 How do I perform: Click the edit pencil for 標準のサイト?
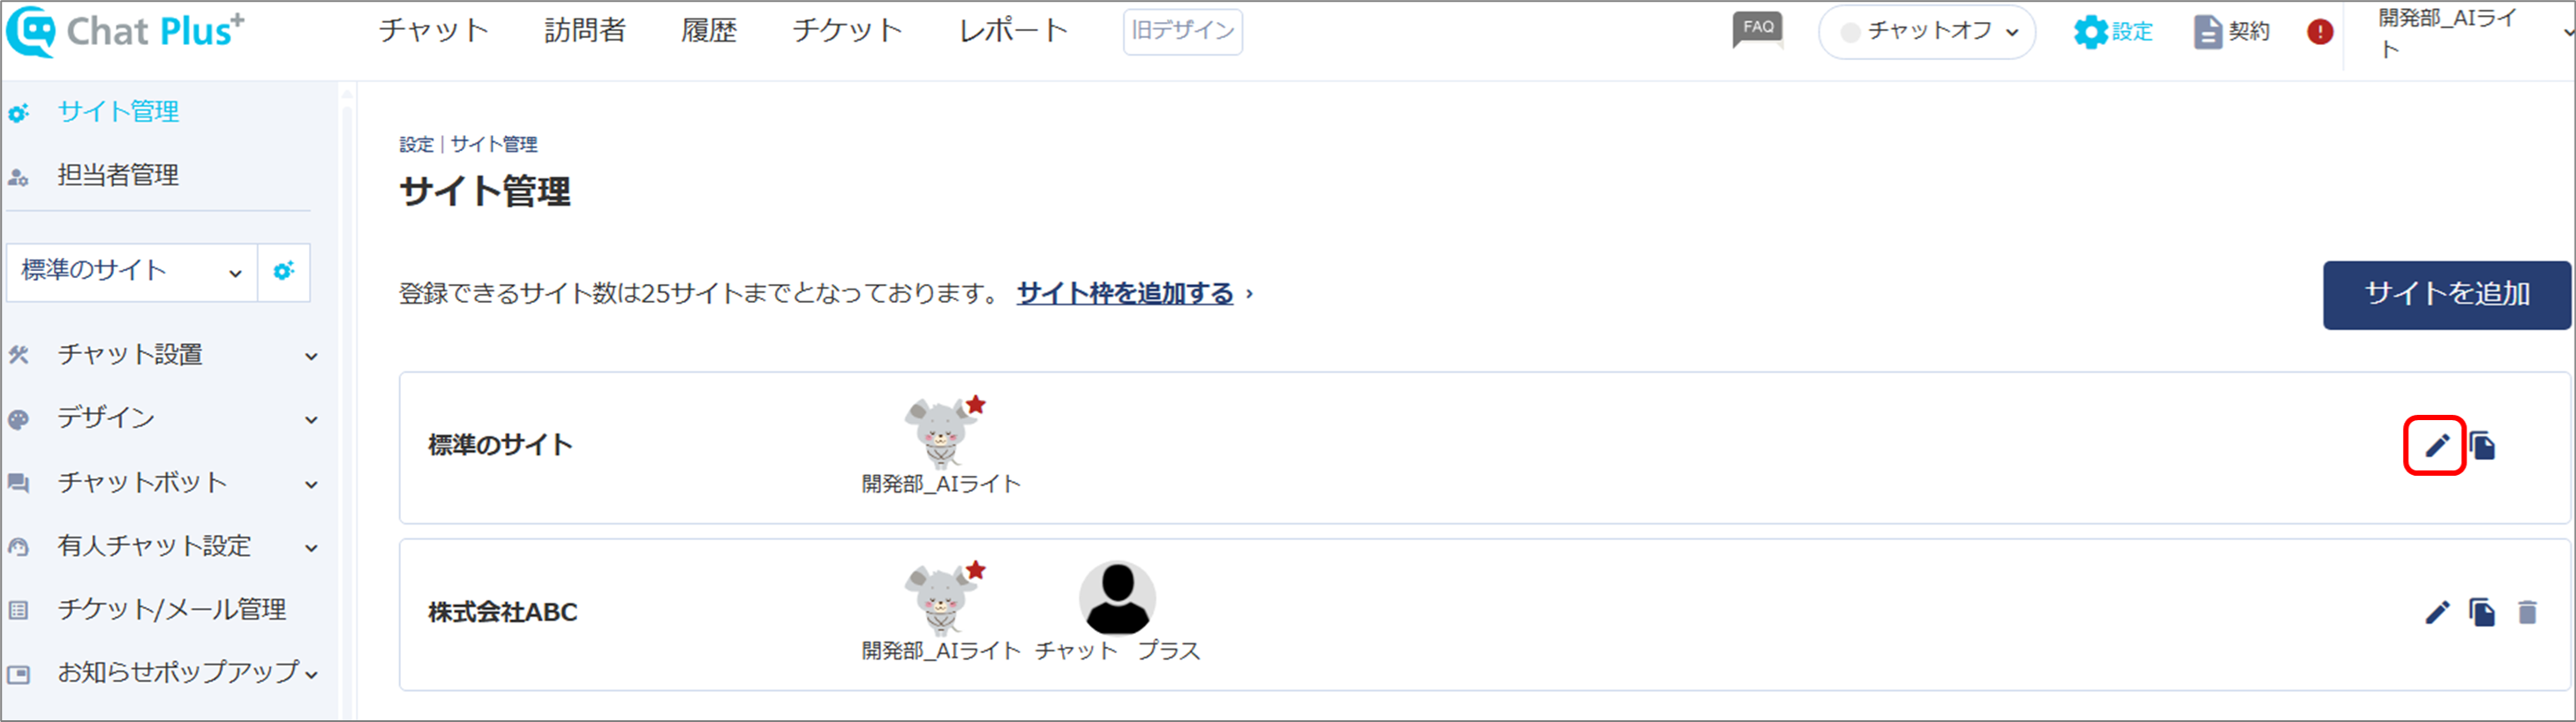(x=2437, y=445)
